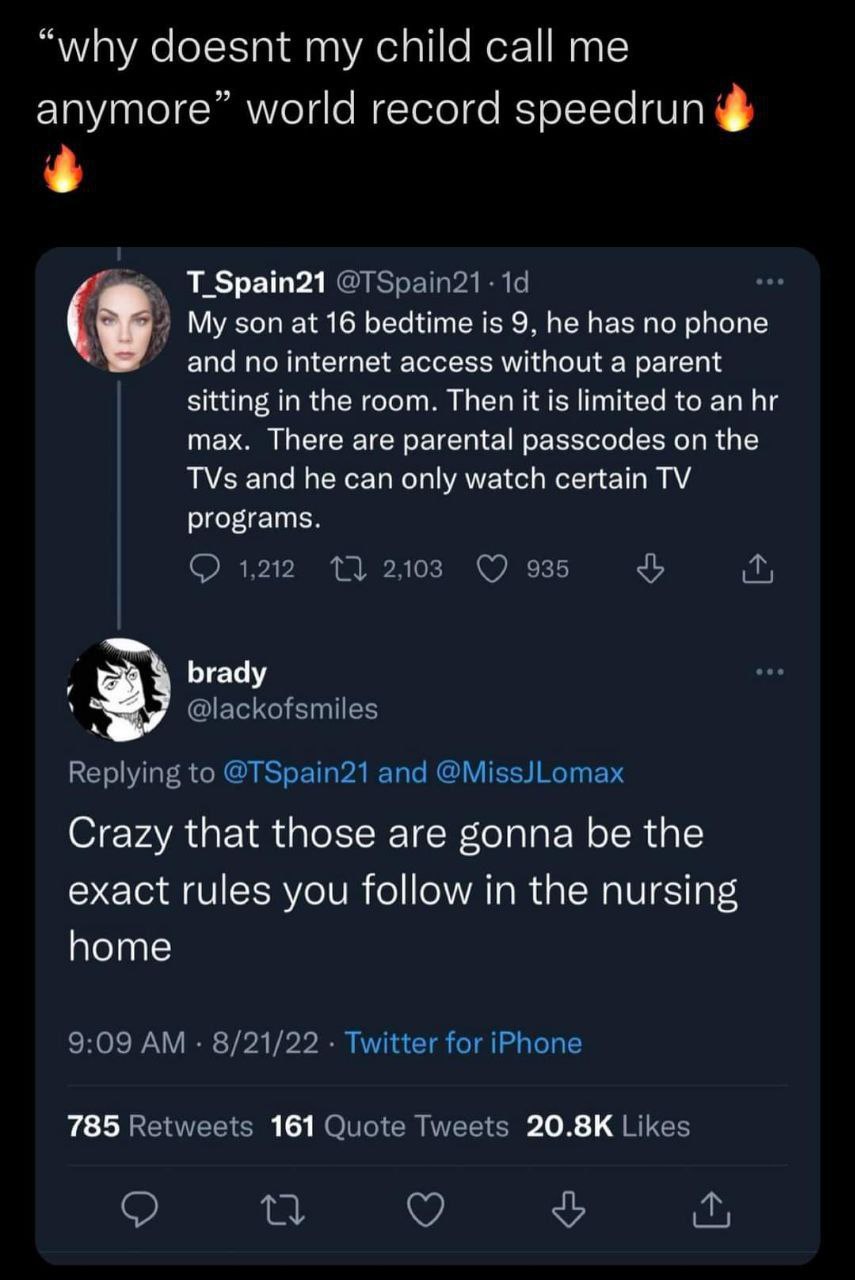
Task: View the 20.8K Likes list
Action: point(608,1126)
